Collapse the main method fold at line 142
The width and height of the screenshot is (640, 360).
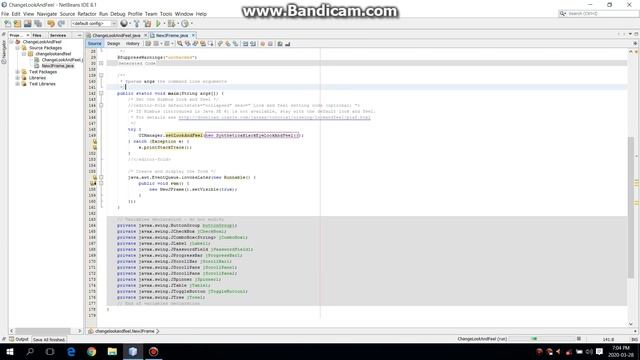click(101, 93)
